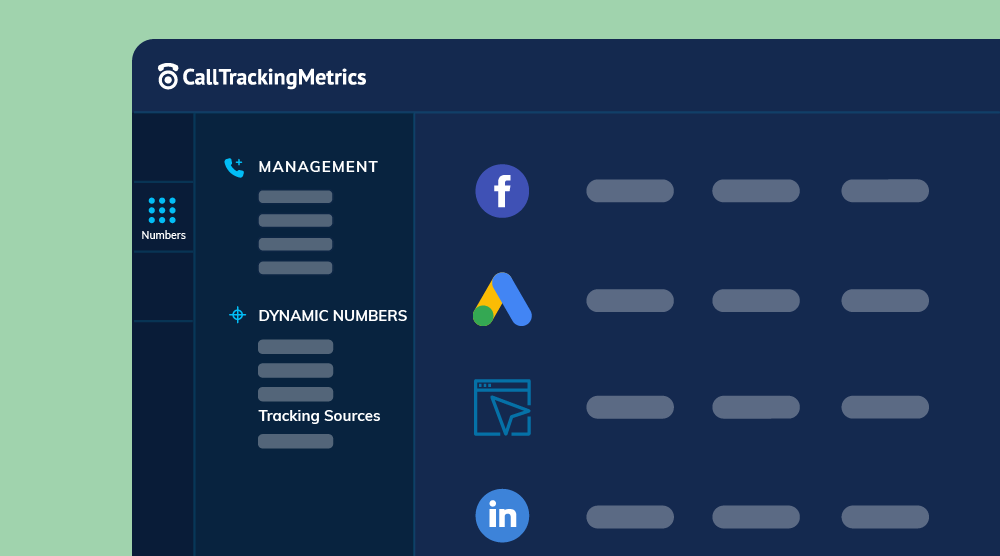This screenshot has width=1000, height=556.
Task: Select the last placeholder item under Management
Action: (x=295, y=268)
